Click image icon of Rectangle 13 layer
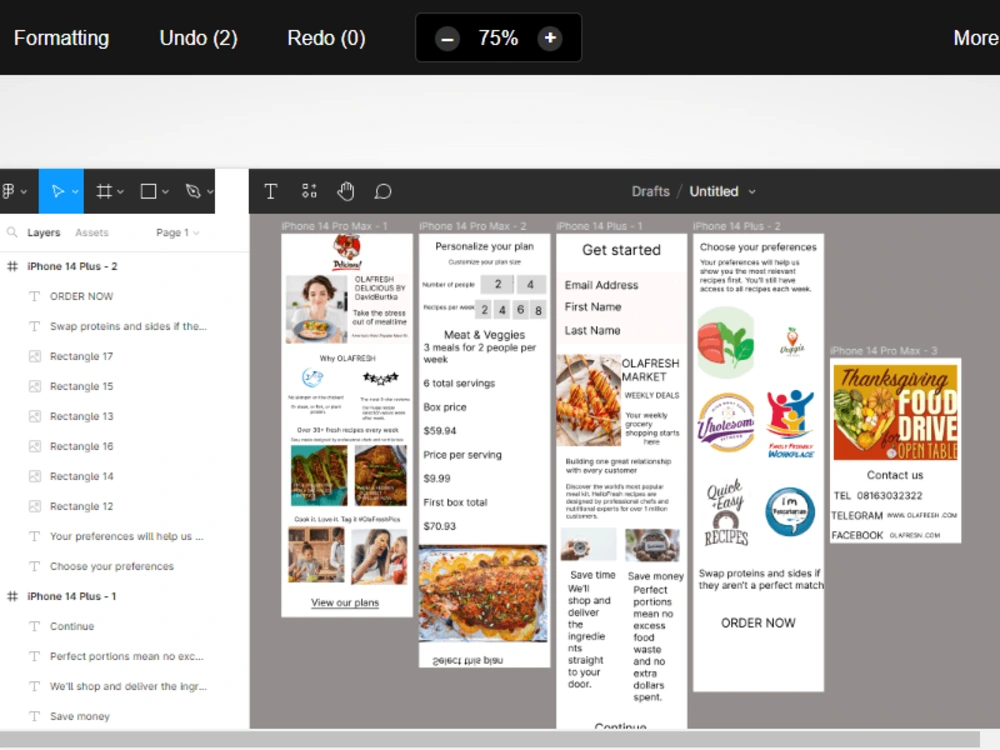Viewport: 1000px width, 750px height. tap(34, 416)
